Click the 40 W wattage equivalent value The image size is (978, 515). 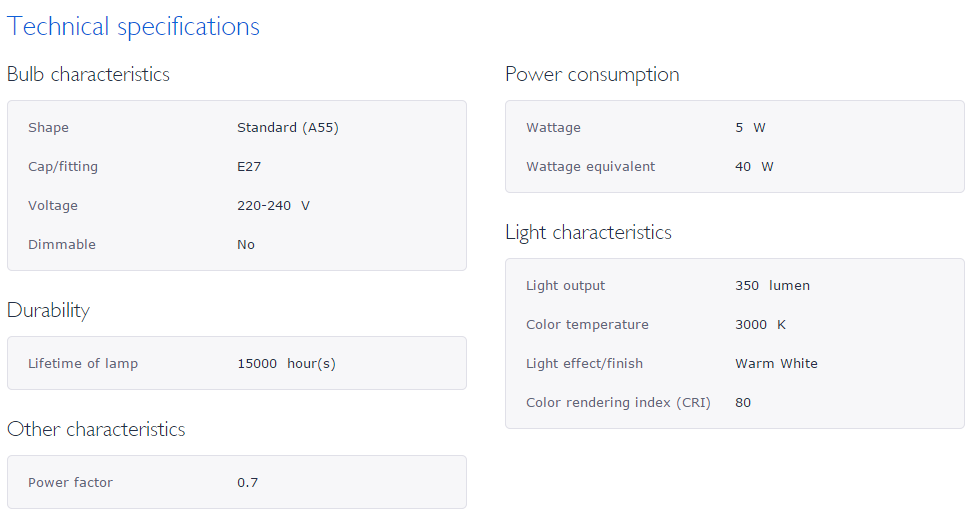[x=754, y=167]
